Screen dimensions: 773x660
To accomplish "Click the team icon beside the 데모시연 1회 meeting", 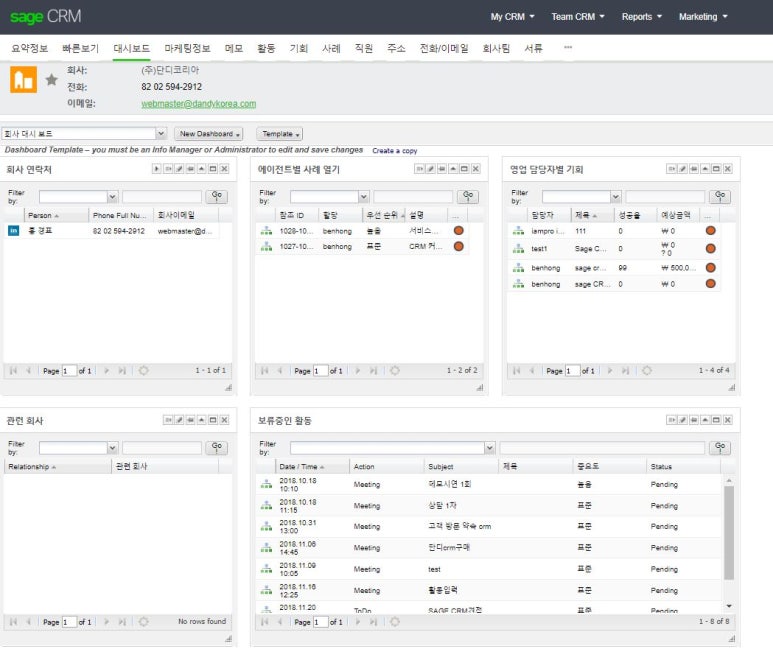I will coord(266,484).
